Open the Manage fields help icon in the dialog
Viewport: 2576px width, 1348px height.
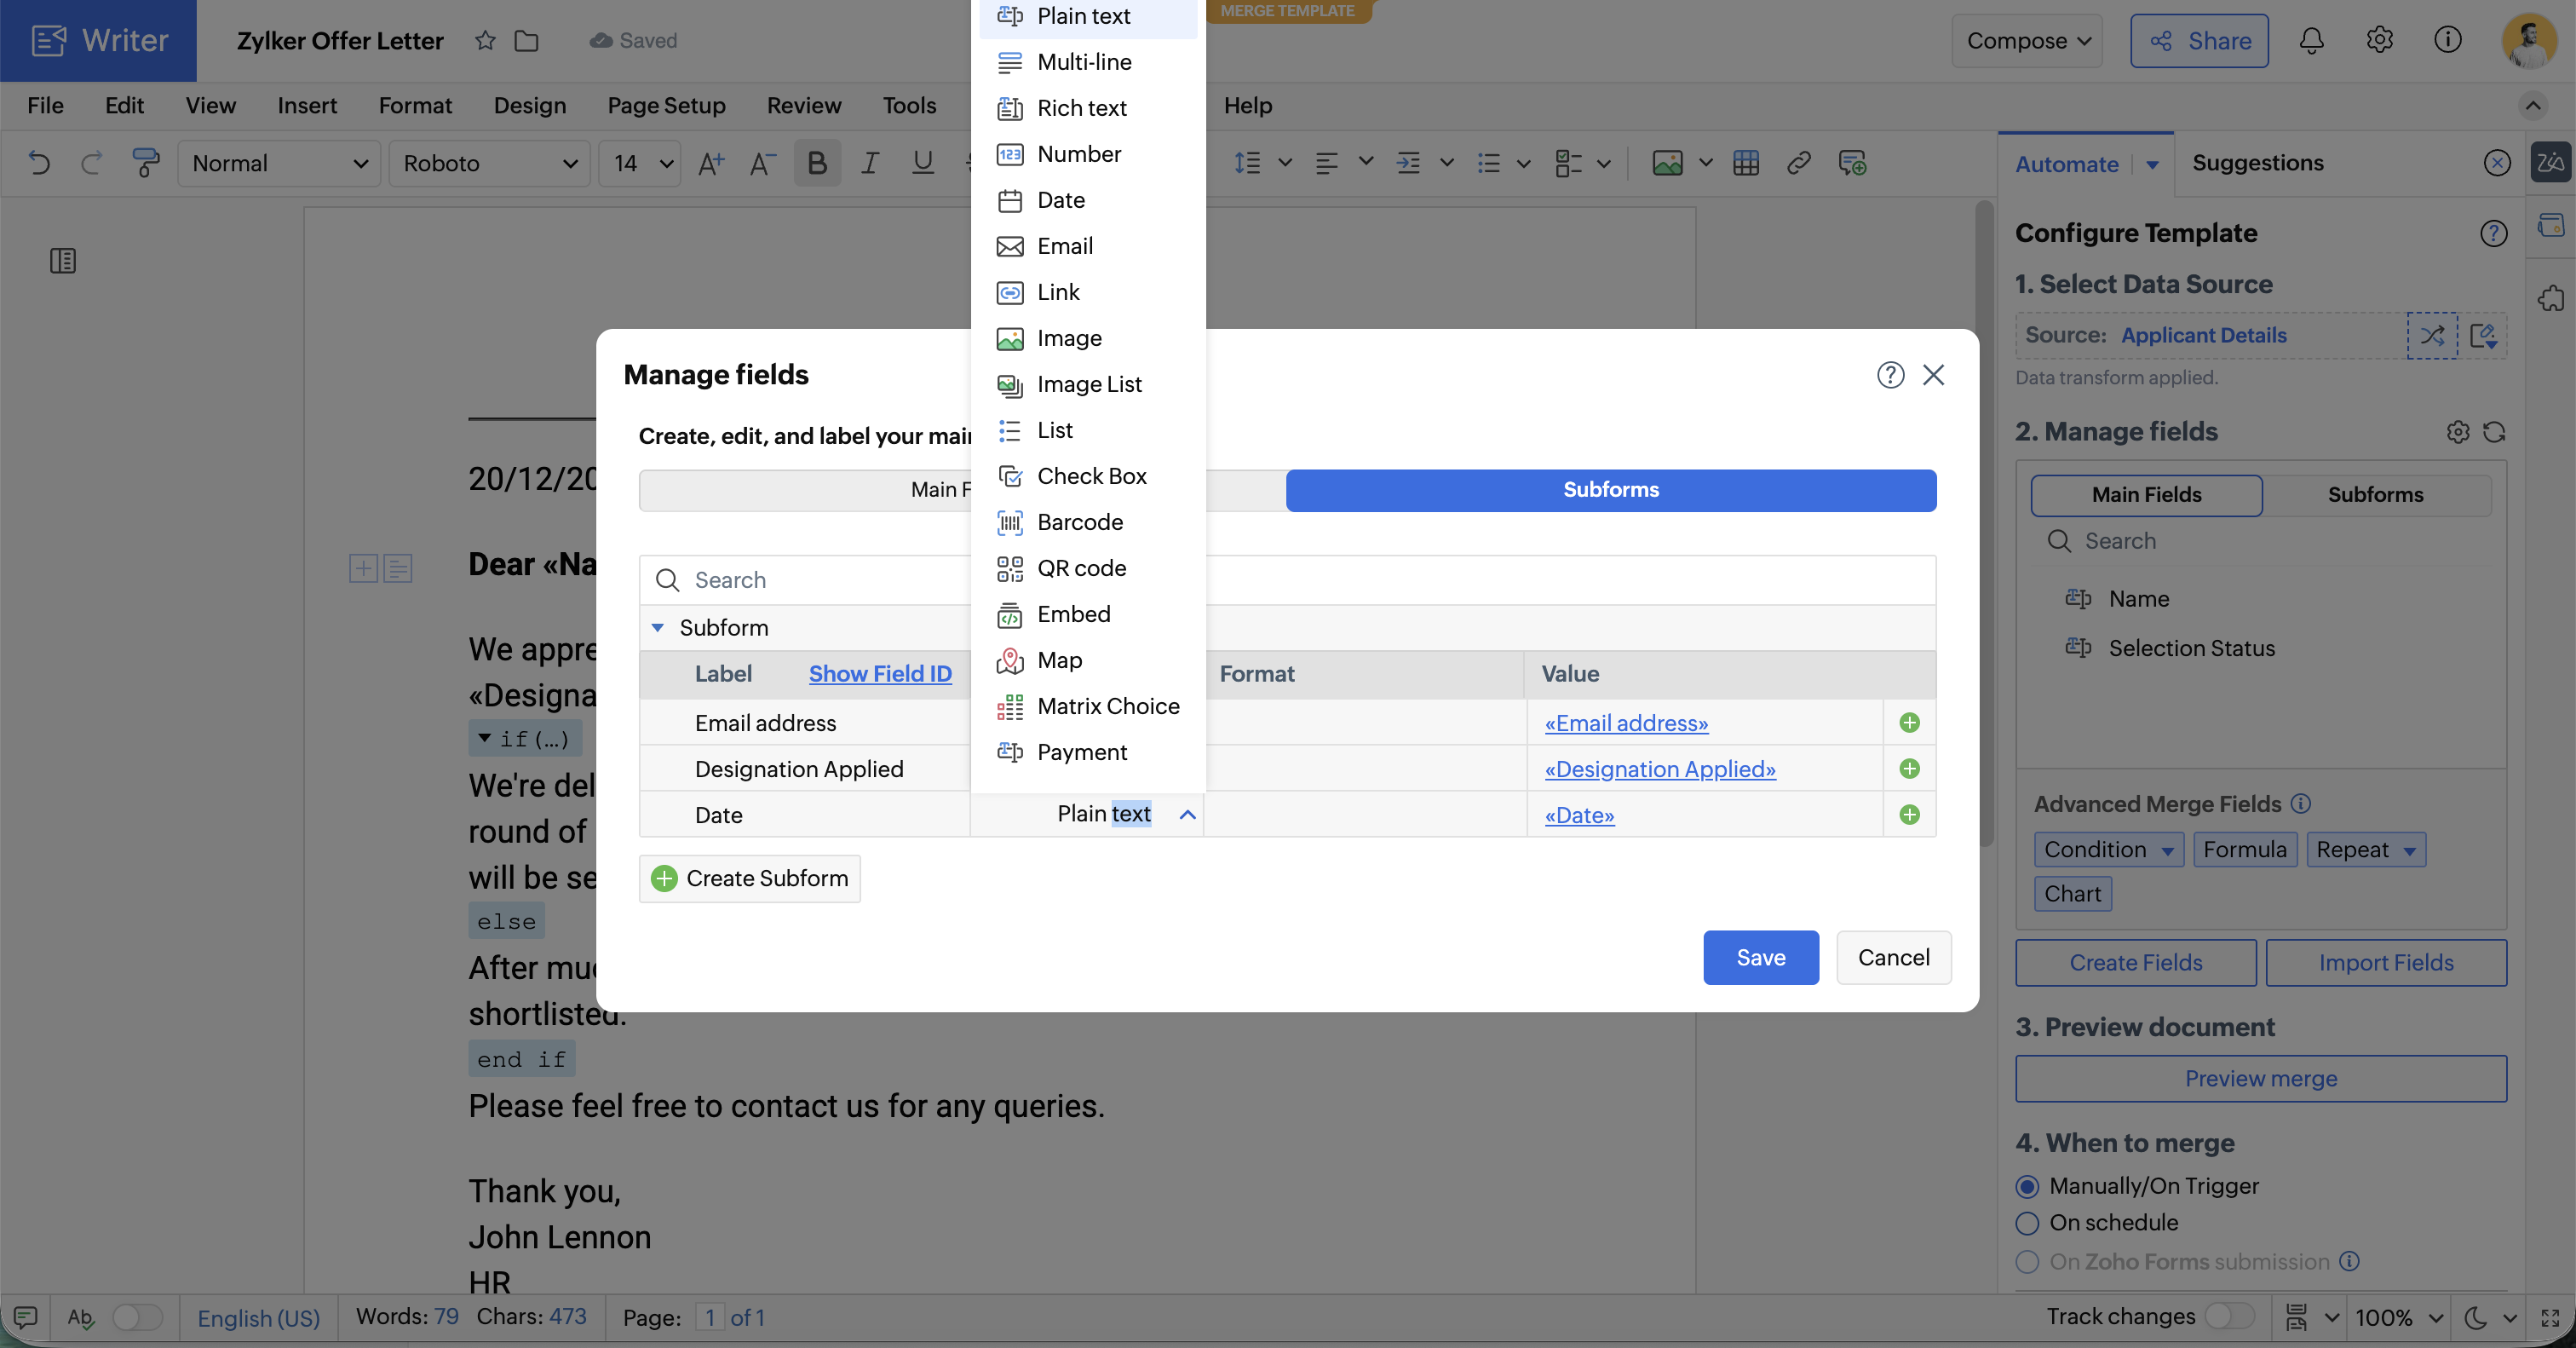[1890, 375]
